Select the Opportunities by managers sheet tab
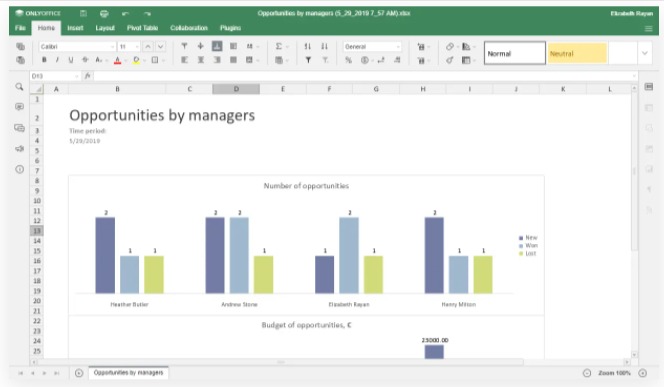 [128, 373]
